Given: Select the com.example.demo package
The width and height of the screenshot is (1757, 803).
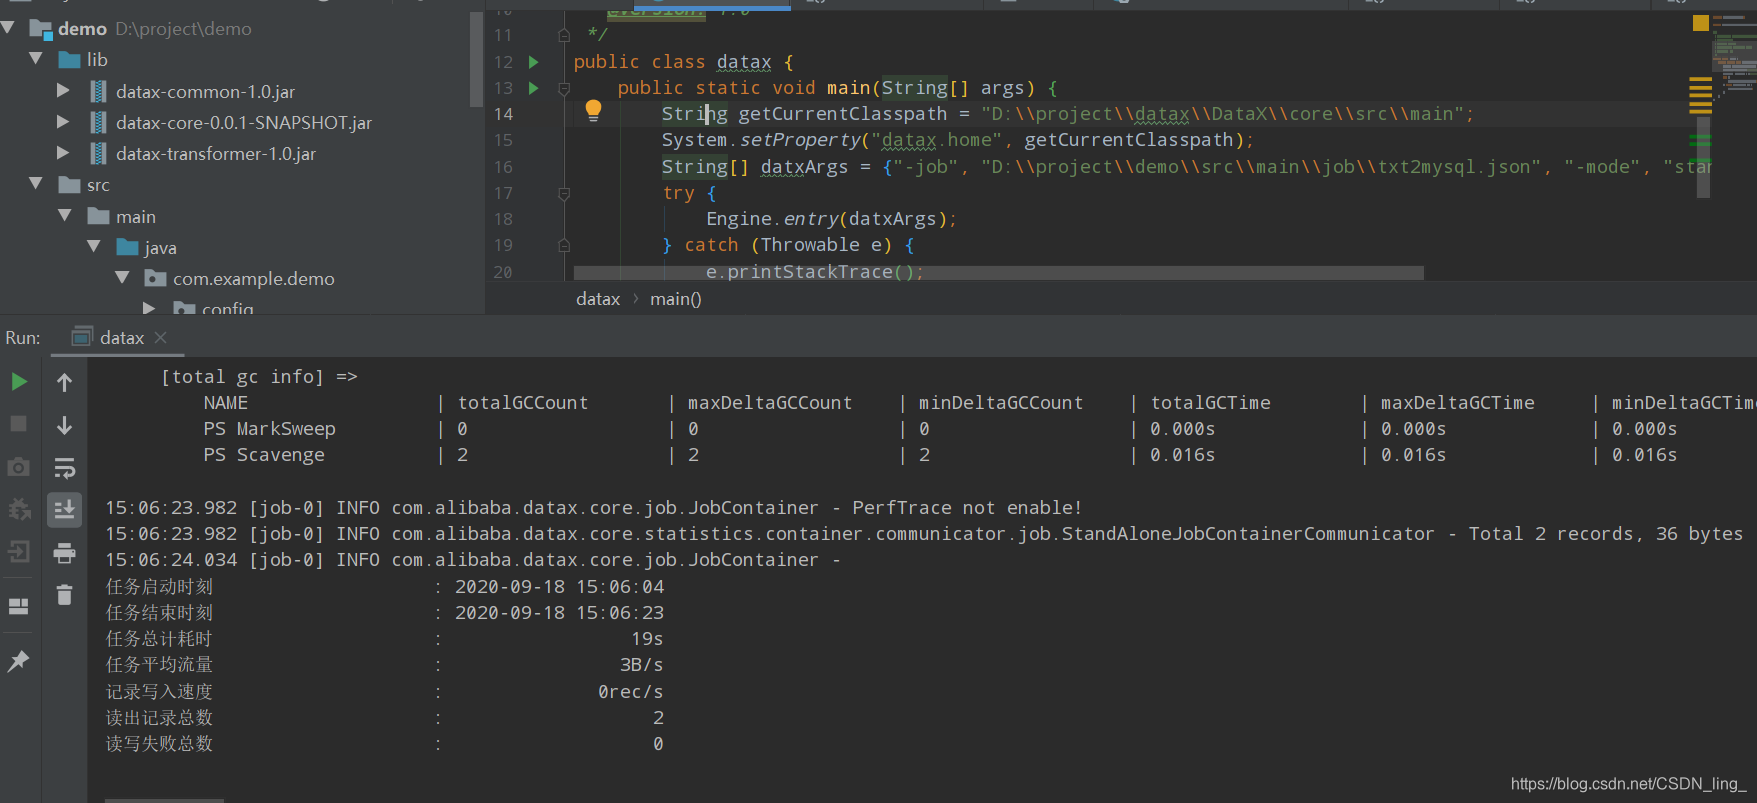Looking at the screenshot, I should [254, 279].
